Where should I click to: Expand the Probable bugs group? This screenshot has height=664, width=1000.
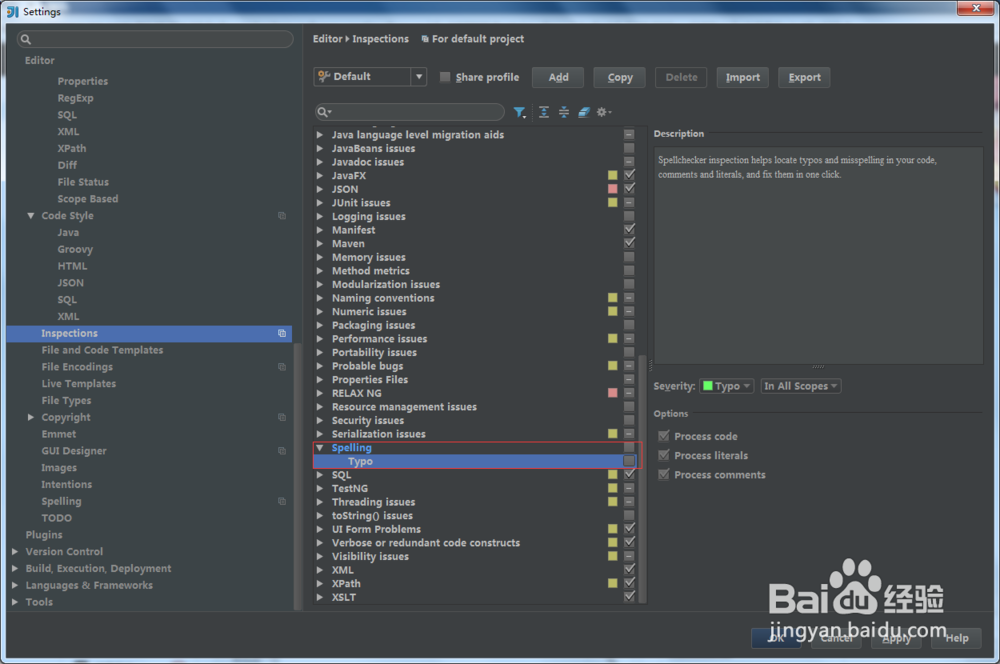point(320,366)
